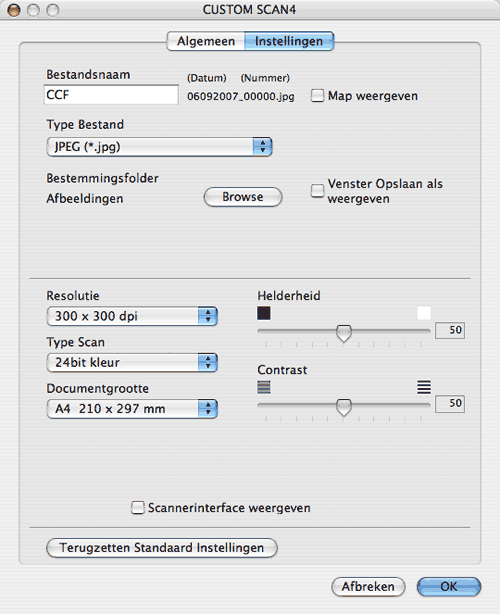This screenshot has width=500, height=614.
Task: Click the white brightness square icon
Action: [424, 313]
